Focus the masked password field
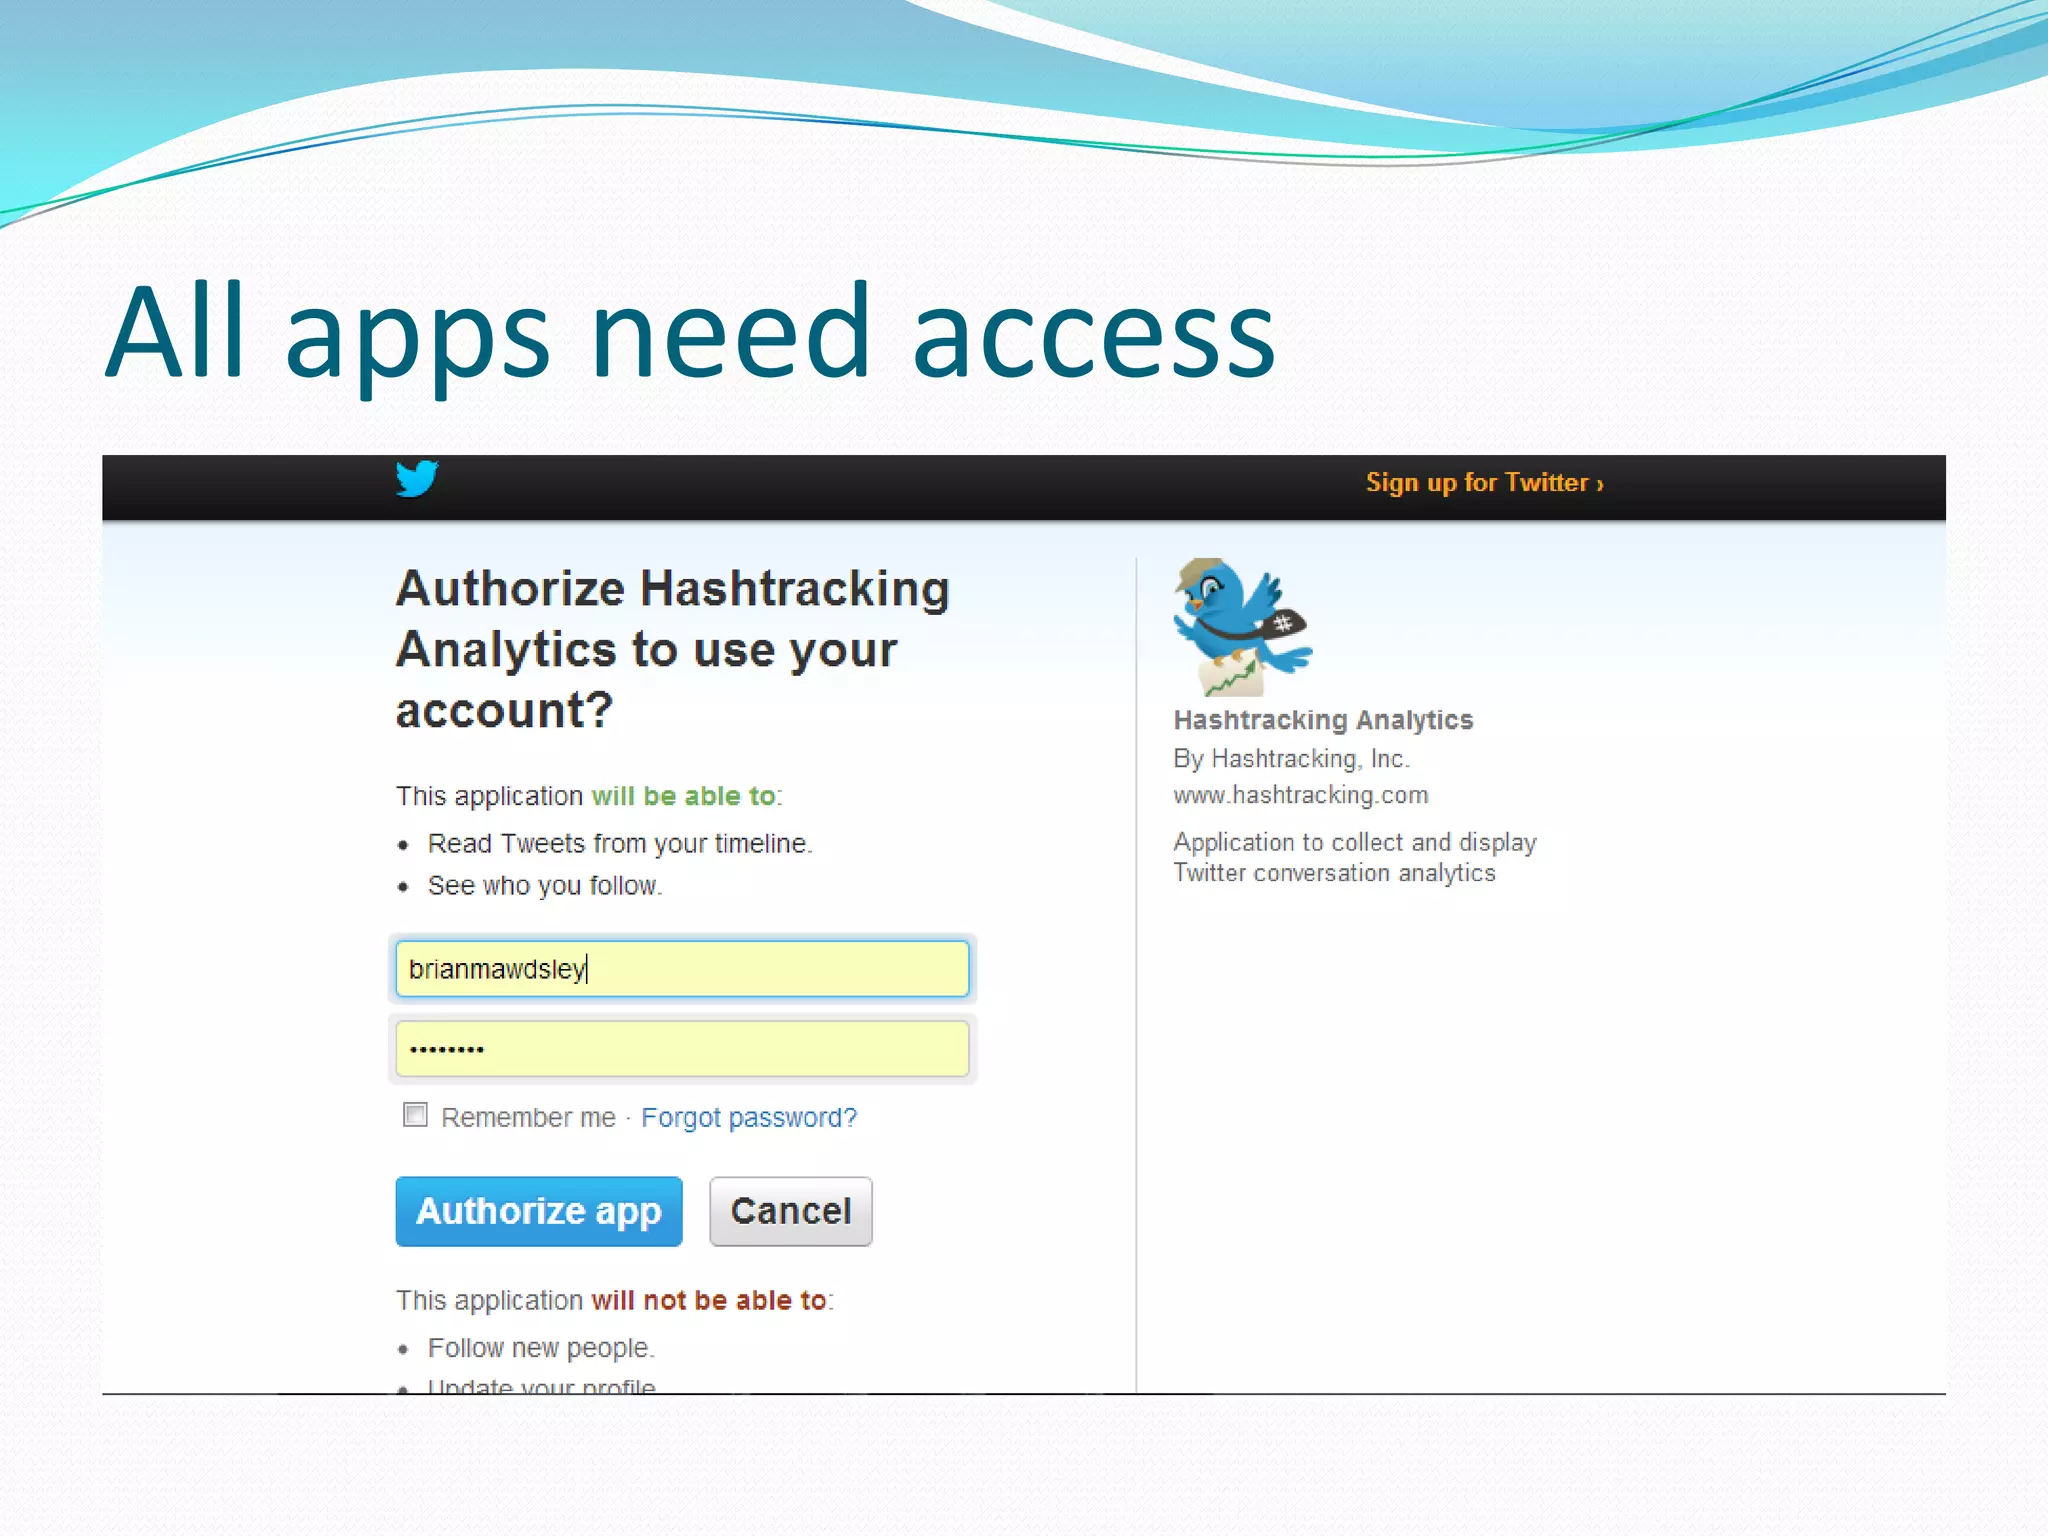This screenshot has height=1536, width=2048. point(682,1049)
